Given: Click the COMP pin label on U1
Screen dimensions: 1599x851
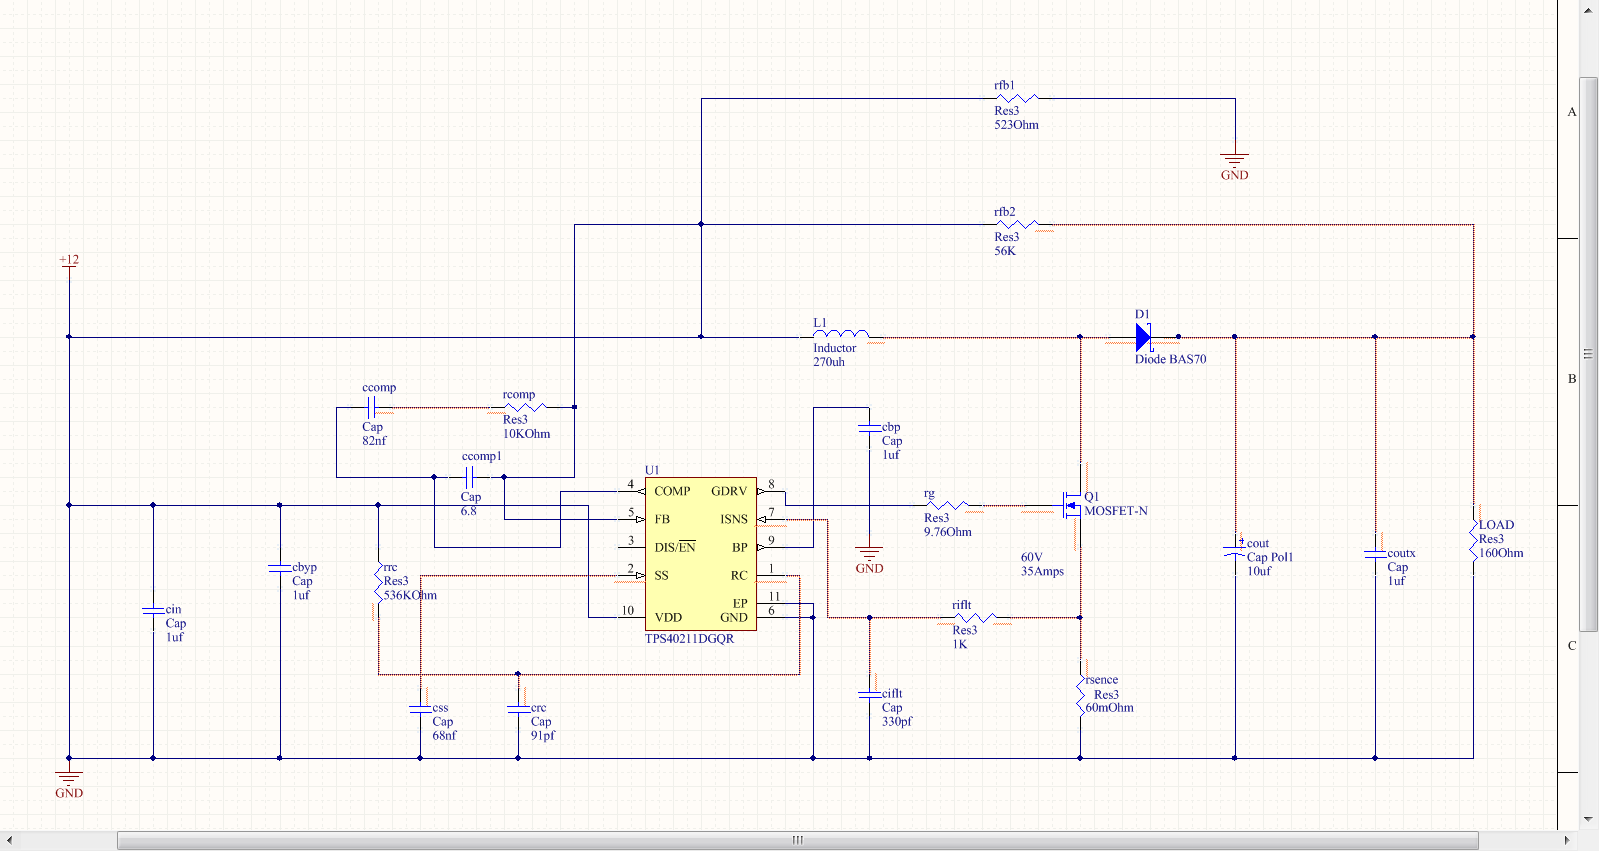Looking at the screenshot, I should (x=672, y=491).
